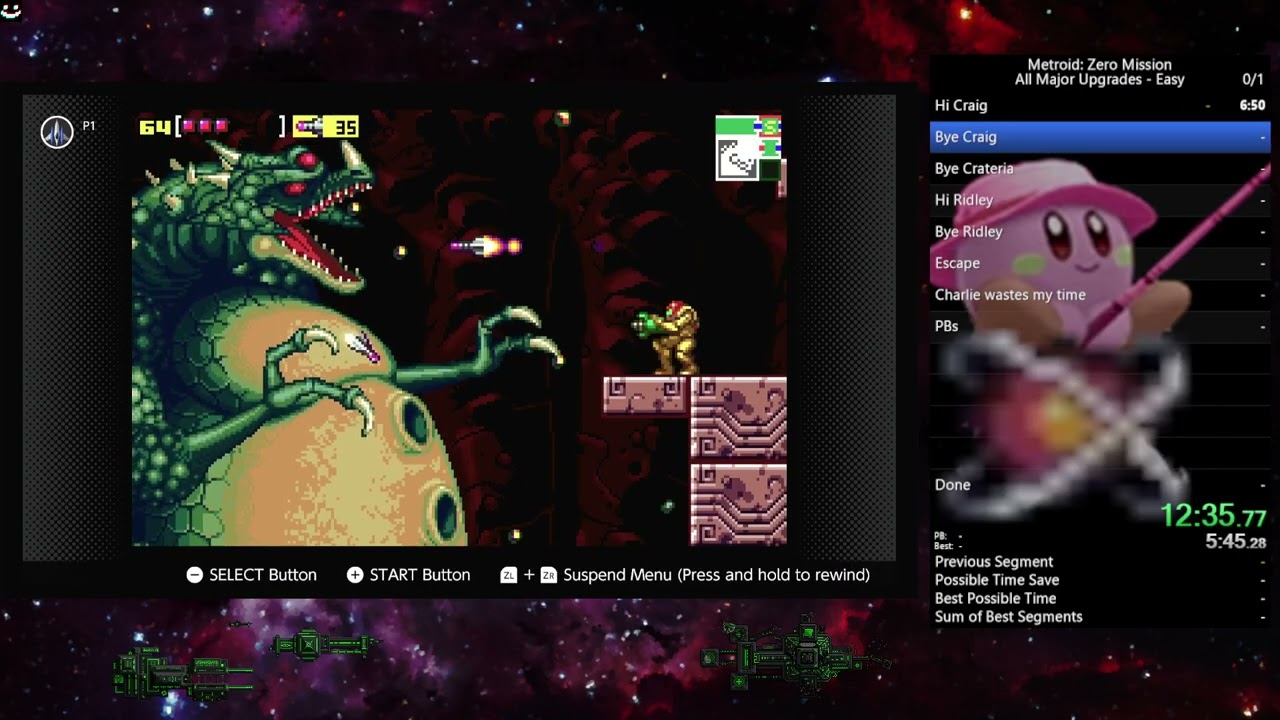Select 'Charlie wastes my time' split
Viewport: 1280px width, 720px height.
point(1100,294)
